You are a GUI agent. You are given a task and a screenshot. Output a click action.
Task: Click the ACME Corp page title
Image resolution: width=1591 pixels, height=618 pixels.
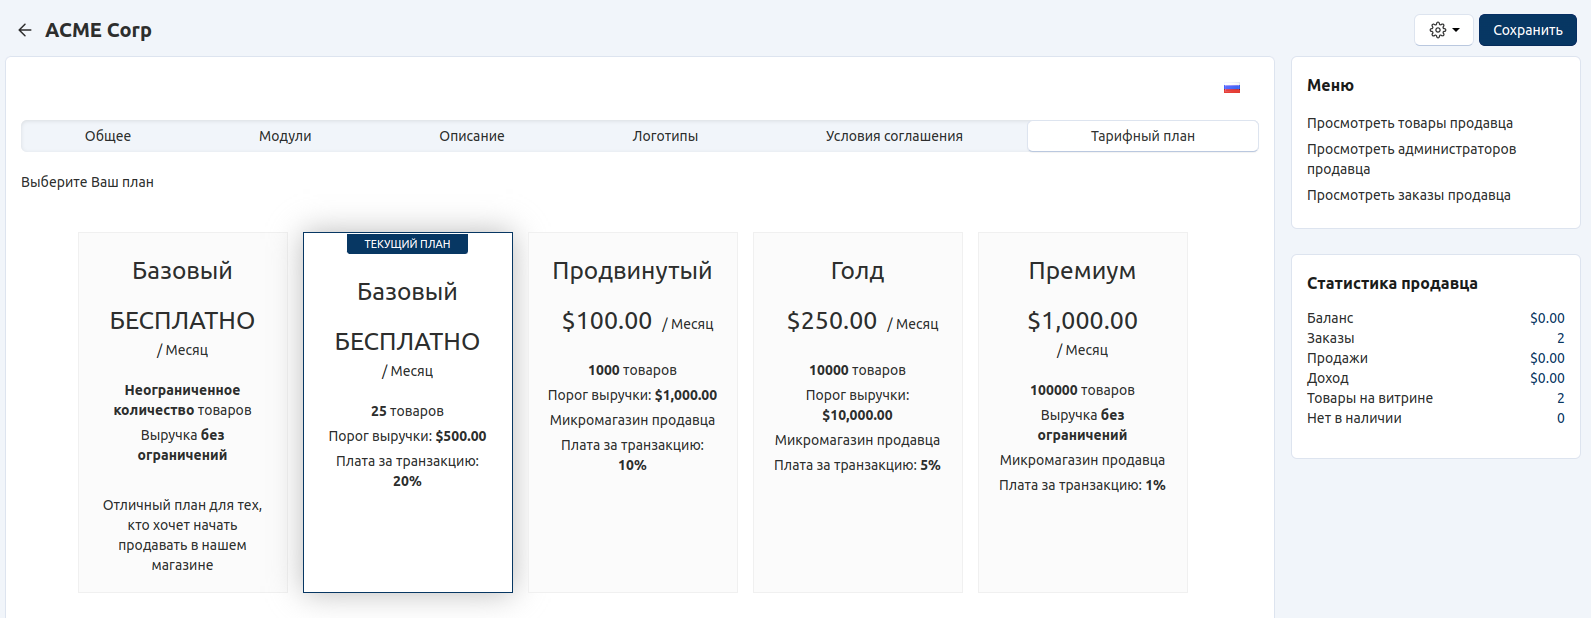click(x=98, y=30)
